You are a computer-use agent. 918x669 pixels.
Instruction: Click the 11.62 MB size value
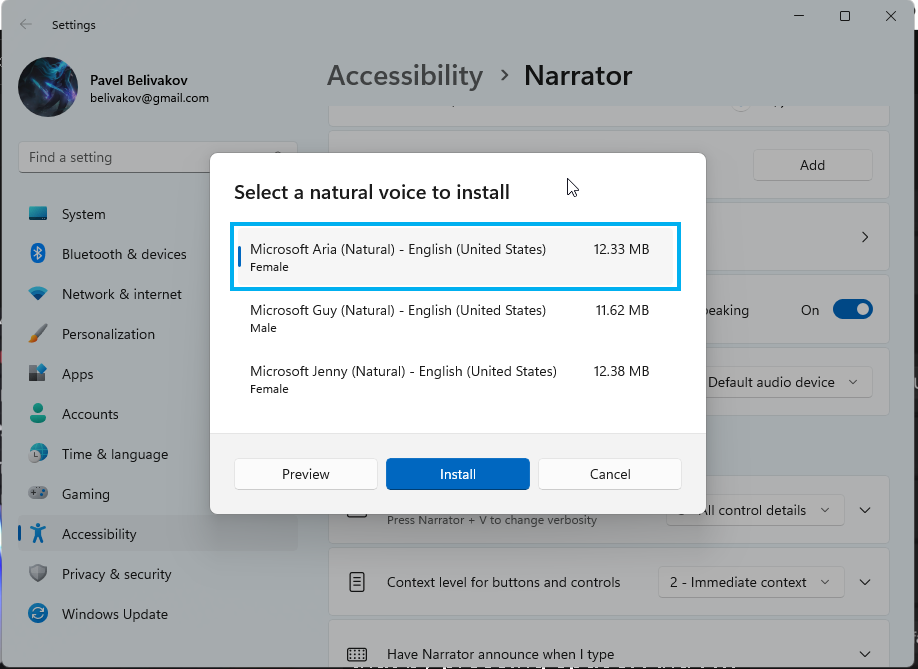click(622, 310)
